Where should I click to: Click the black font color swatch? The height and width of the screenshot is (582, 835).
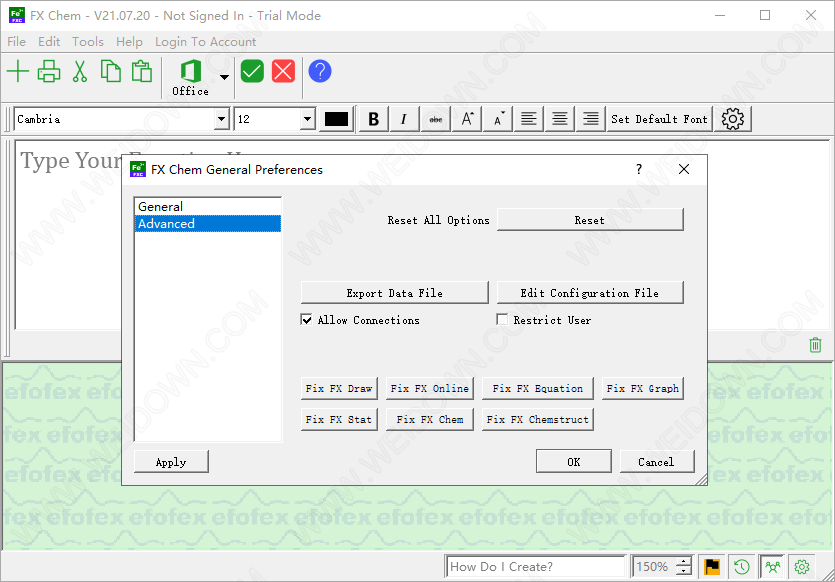pos(336,119)
